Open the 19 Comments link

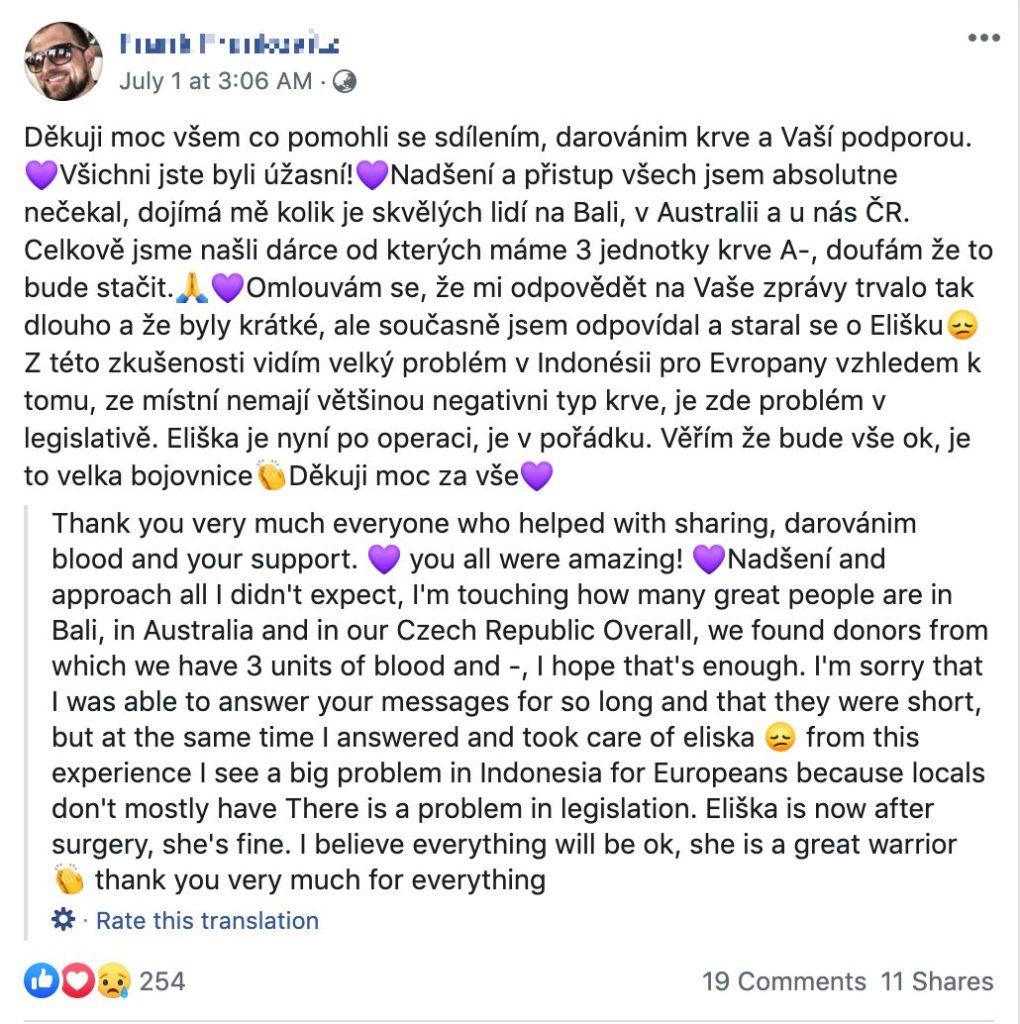click(x=784, y=981)
